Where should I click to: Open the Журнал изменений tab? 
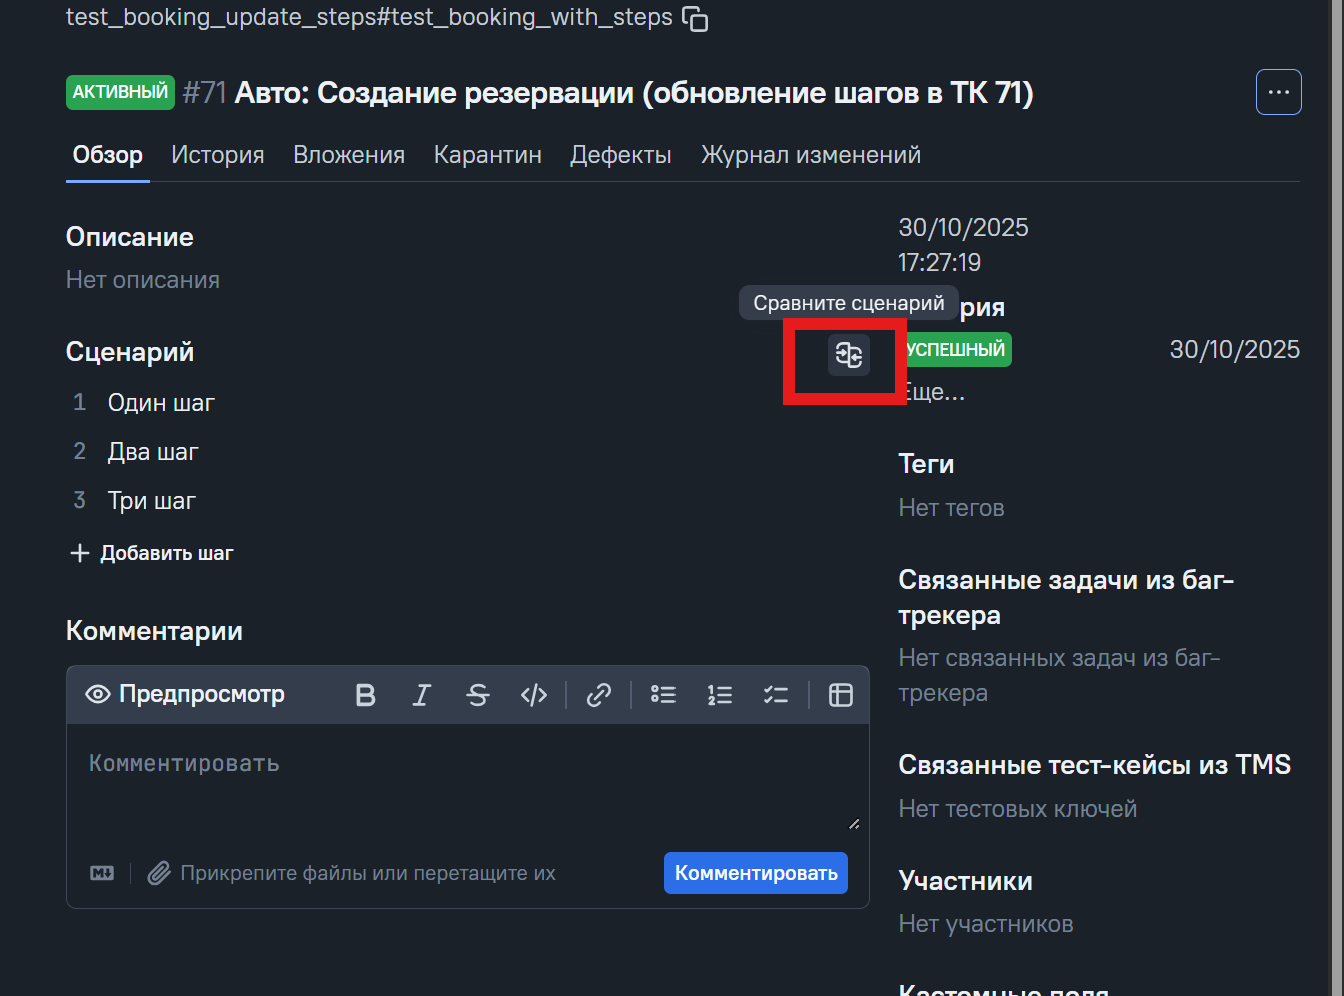click(x=811, y=155)
